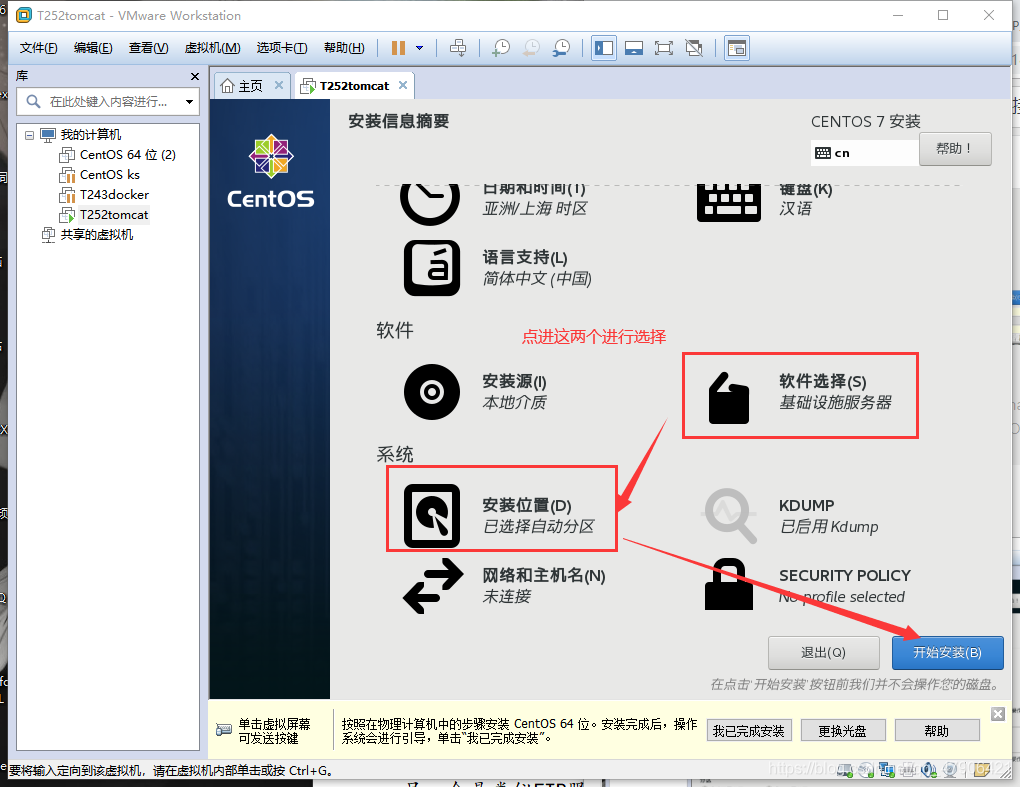Select 共享的虚拟机 in the library
The width and height of the screenshot is (1020, 787).
pyautogui.click(x=96, y=235)
